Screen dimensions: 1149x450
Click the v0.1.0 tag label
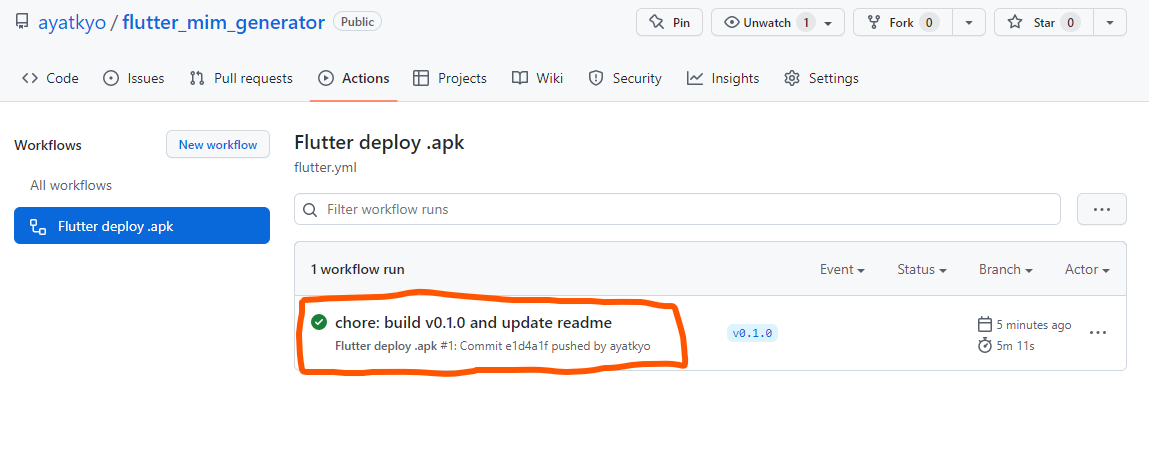(752, 333)
